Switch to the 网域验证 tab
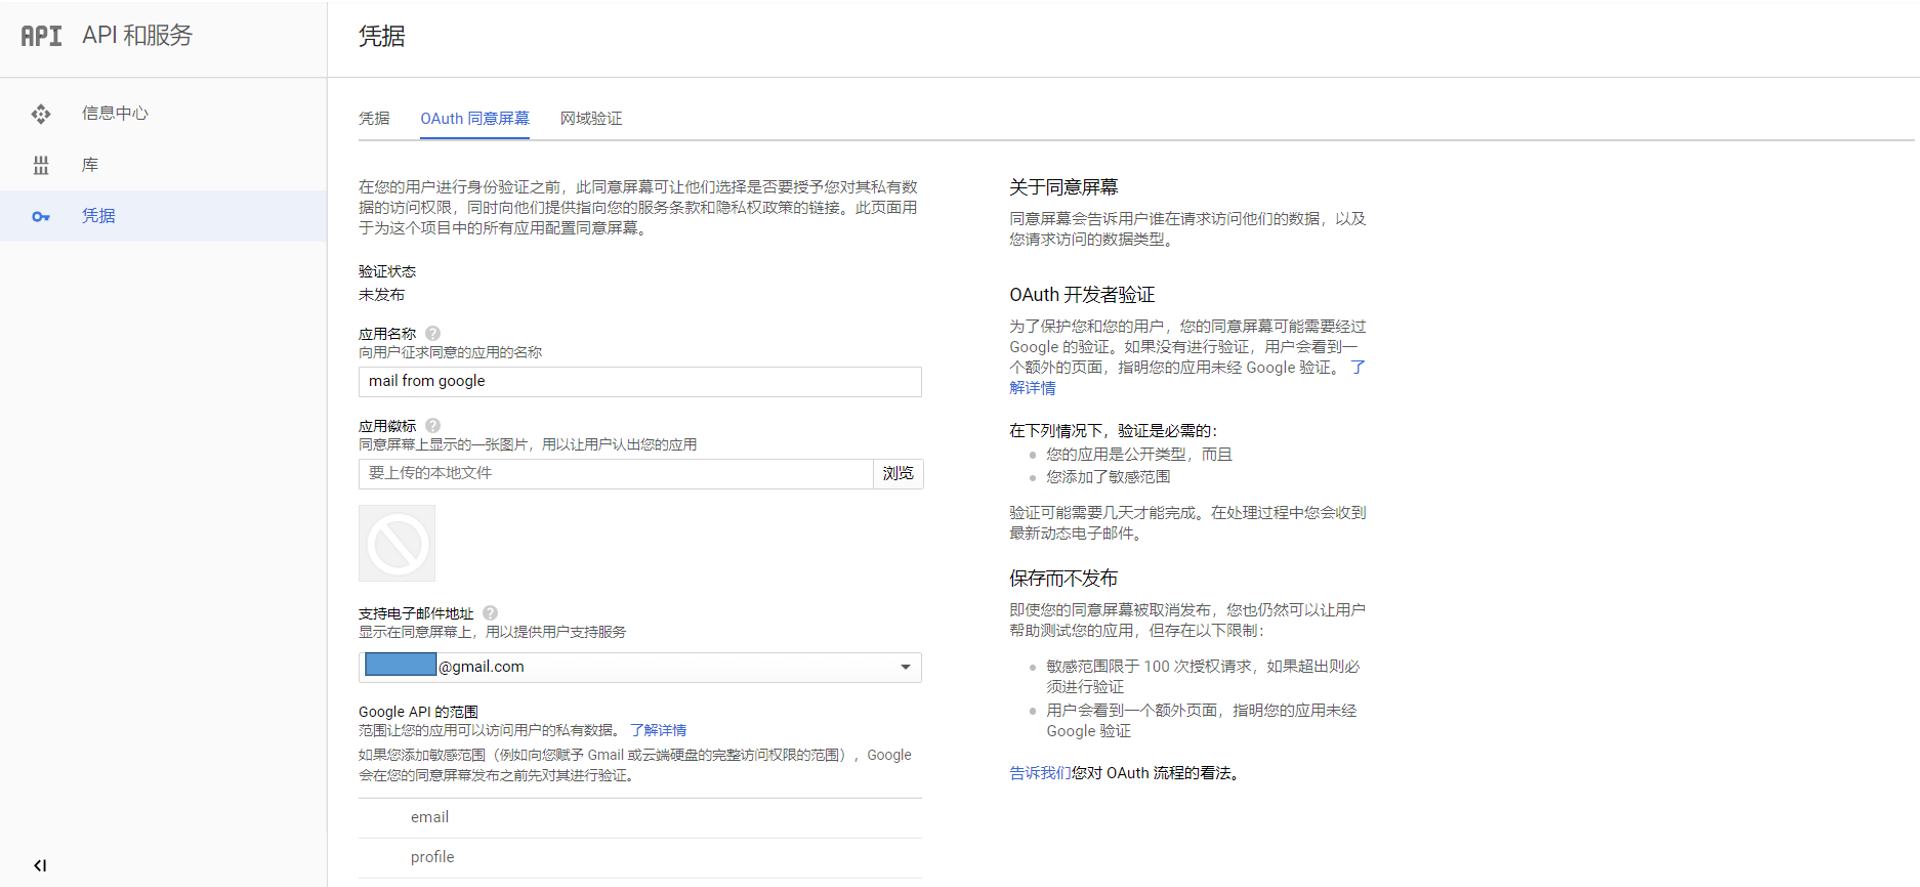1920x887 pixels. click(591, 119)
